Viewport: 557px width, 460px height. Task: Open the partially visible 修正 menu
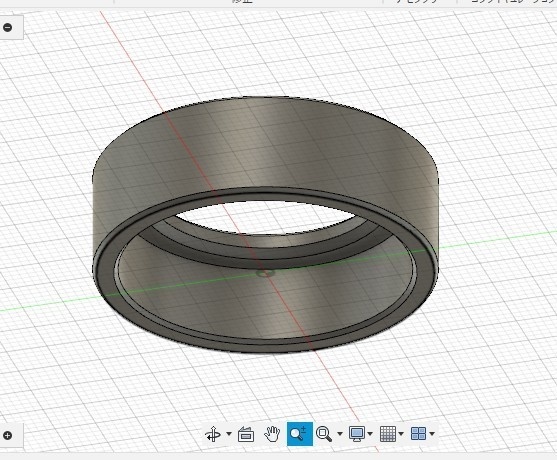click(242, 1)
